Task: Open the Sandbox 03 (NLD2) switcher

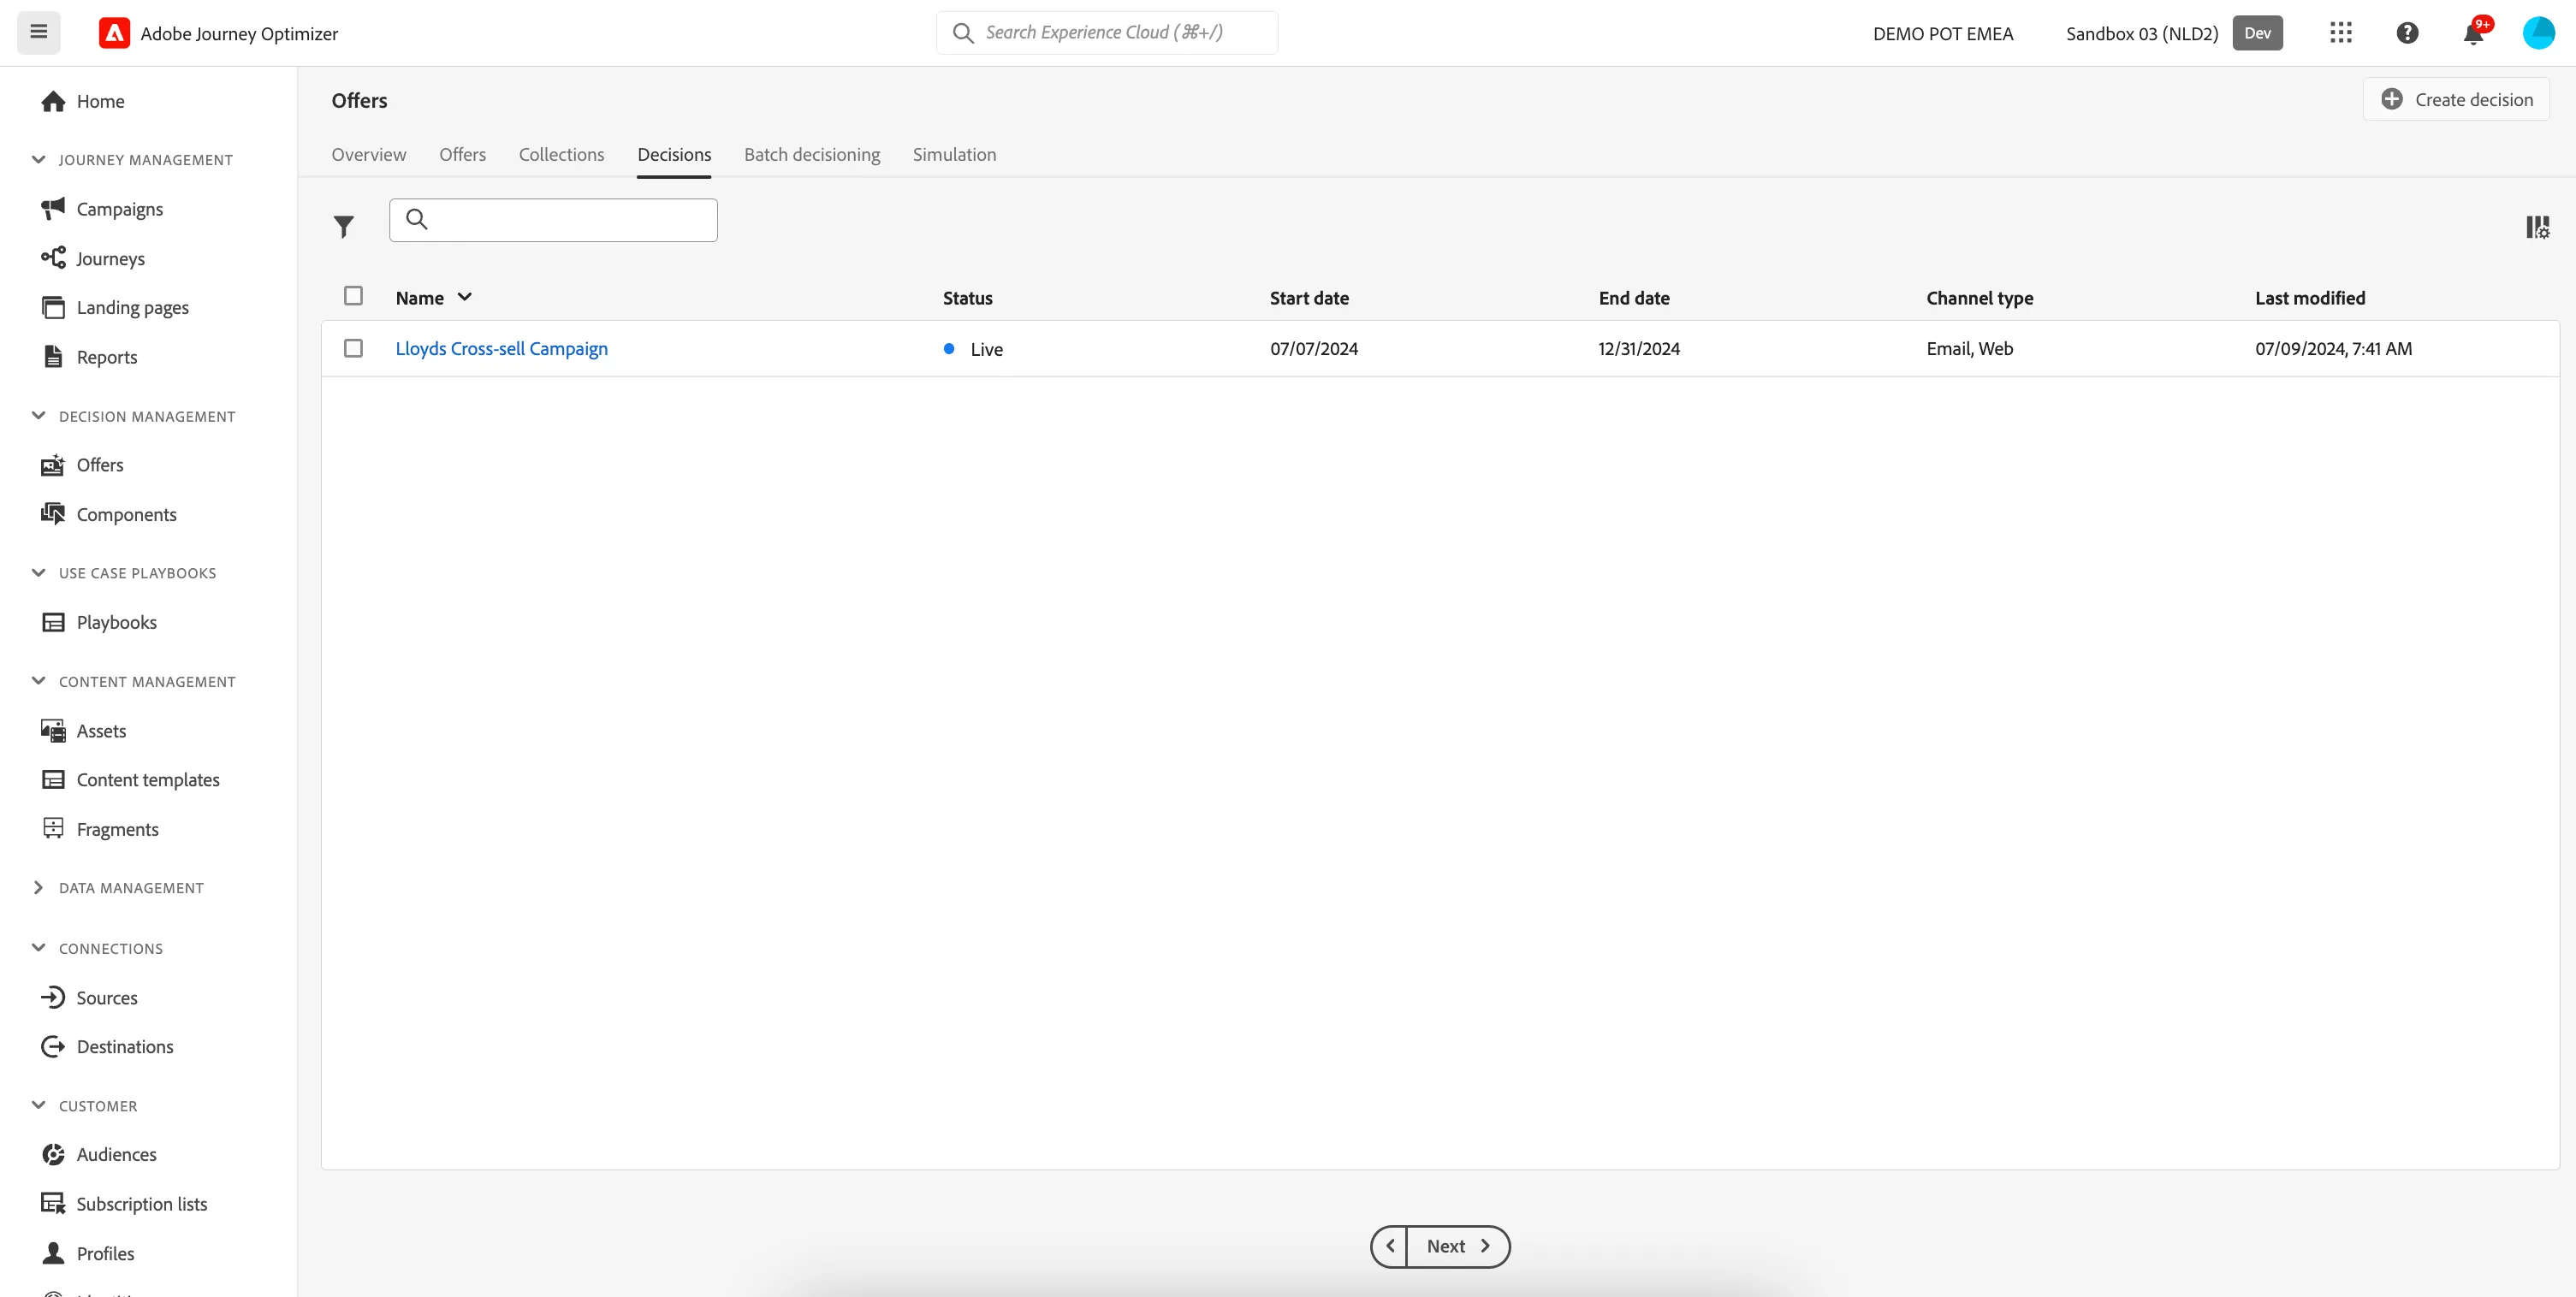Action: (2173, 33)
